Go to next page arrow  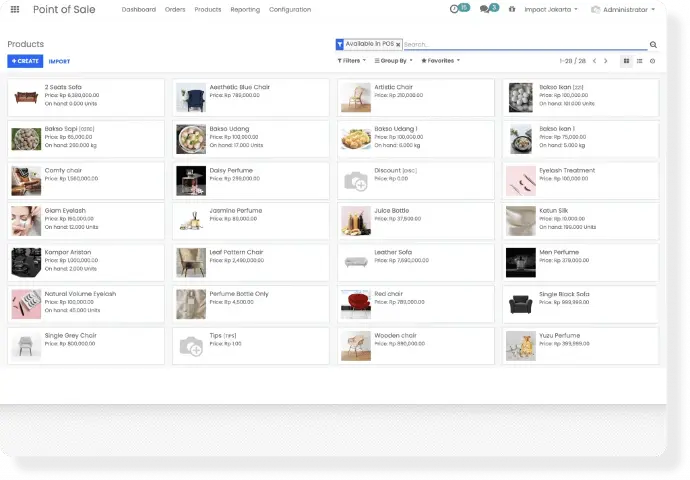606,61
